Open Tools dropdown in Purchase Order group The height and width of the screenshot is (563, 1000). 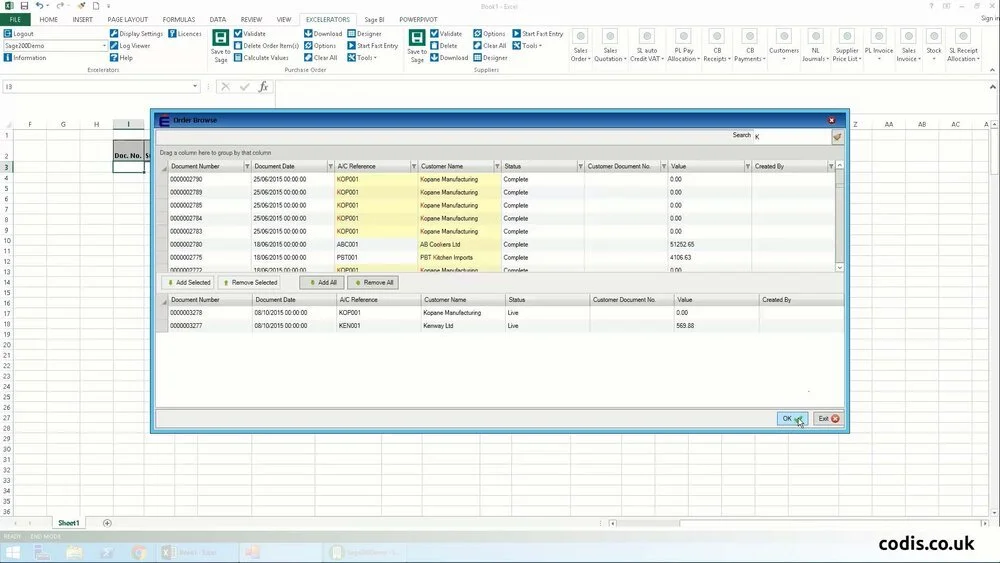362,58
